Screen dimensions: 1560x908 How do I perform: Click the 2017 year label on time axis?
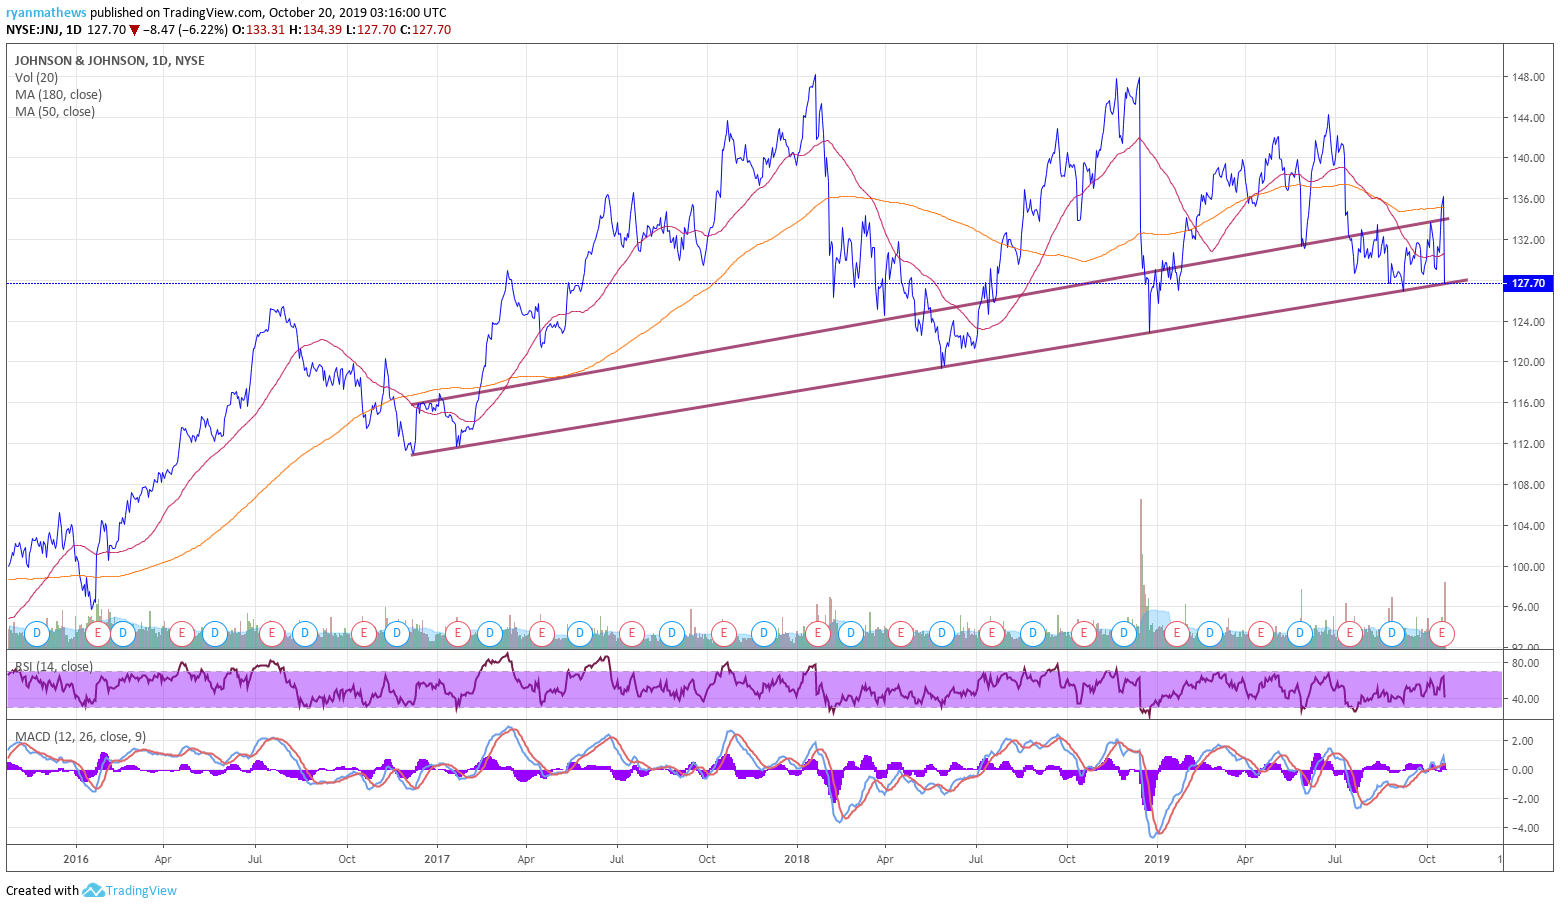(437, 859)
